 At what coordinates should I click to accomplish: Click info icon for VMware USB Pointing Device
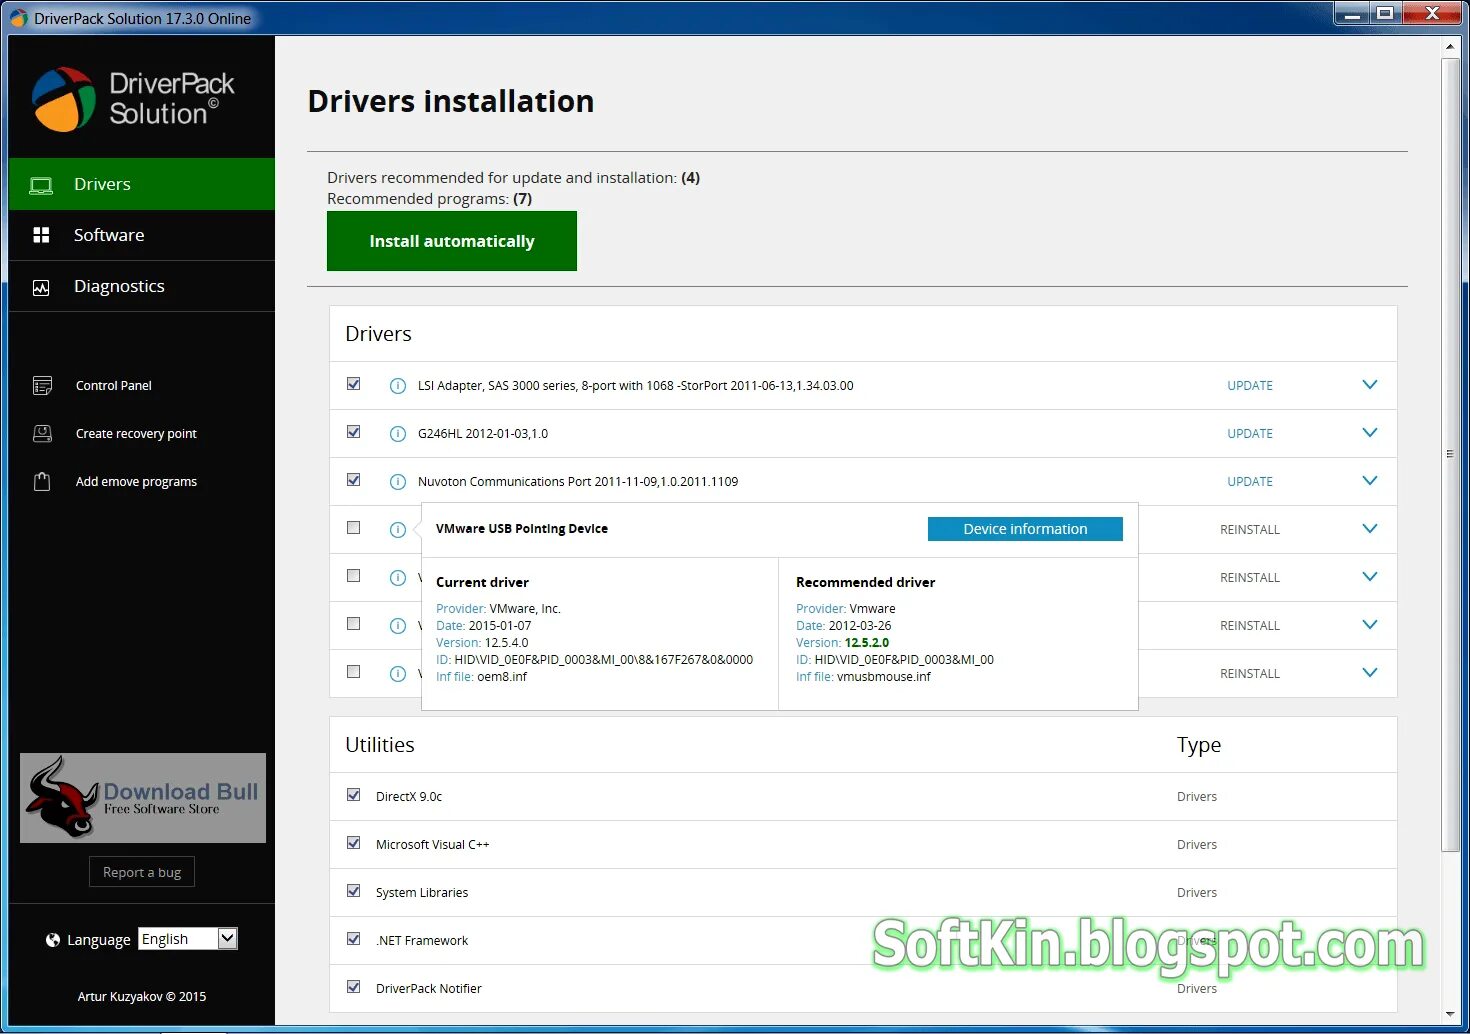(397, 530)
